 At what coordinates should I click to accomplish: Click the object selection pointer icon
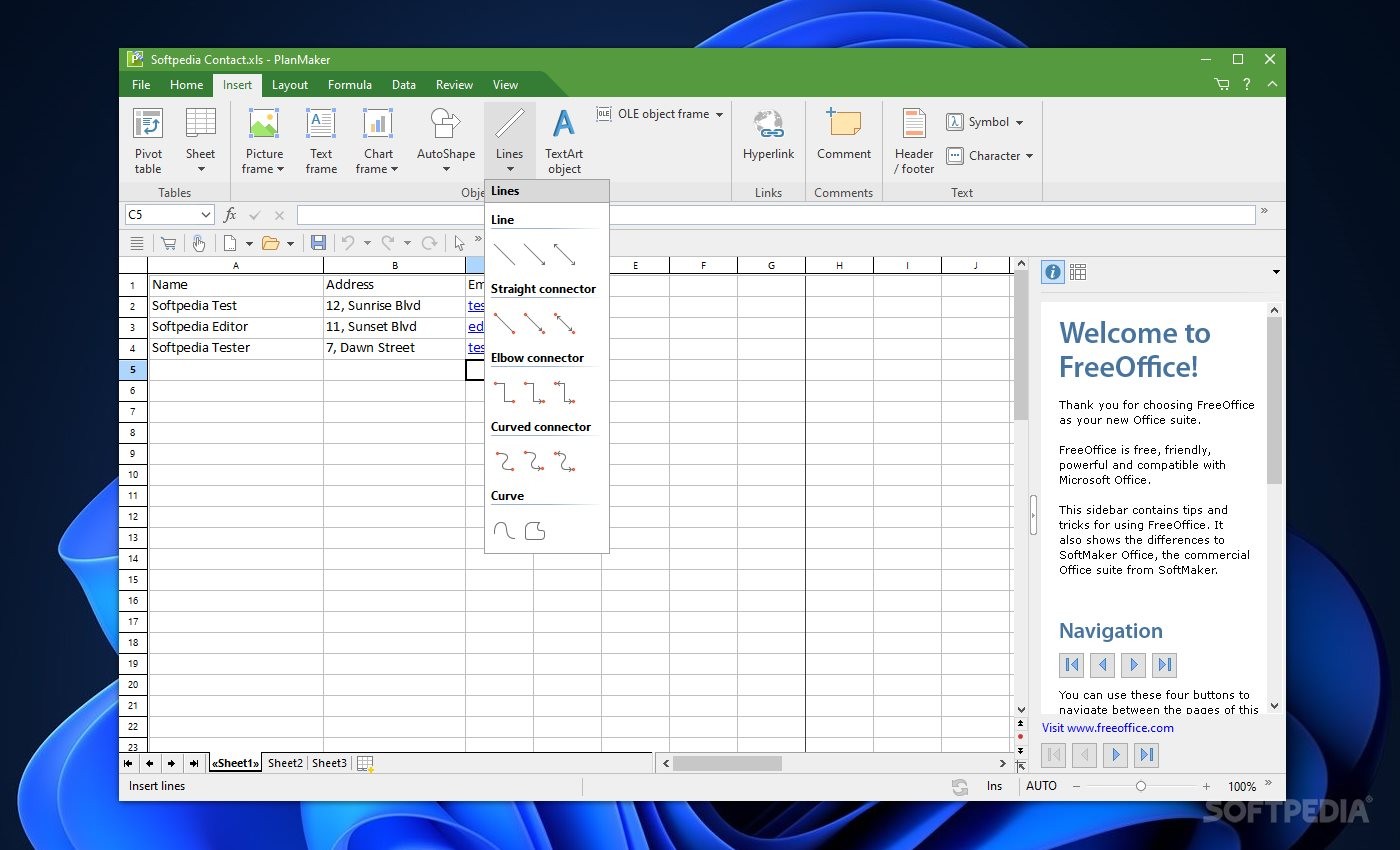click(459, 243)
